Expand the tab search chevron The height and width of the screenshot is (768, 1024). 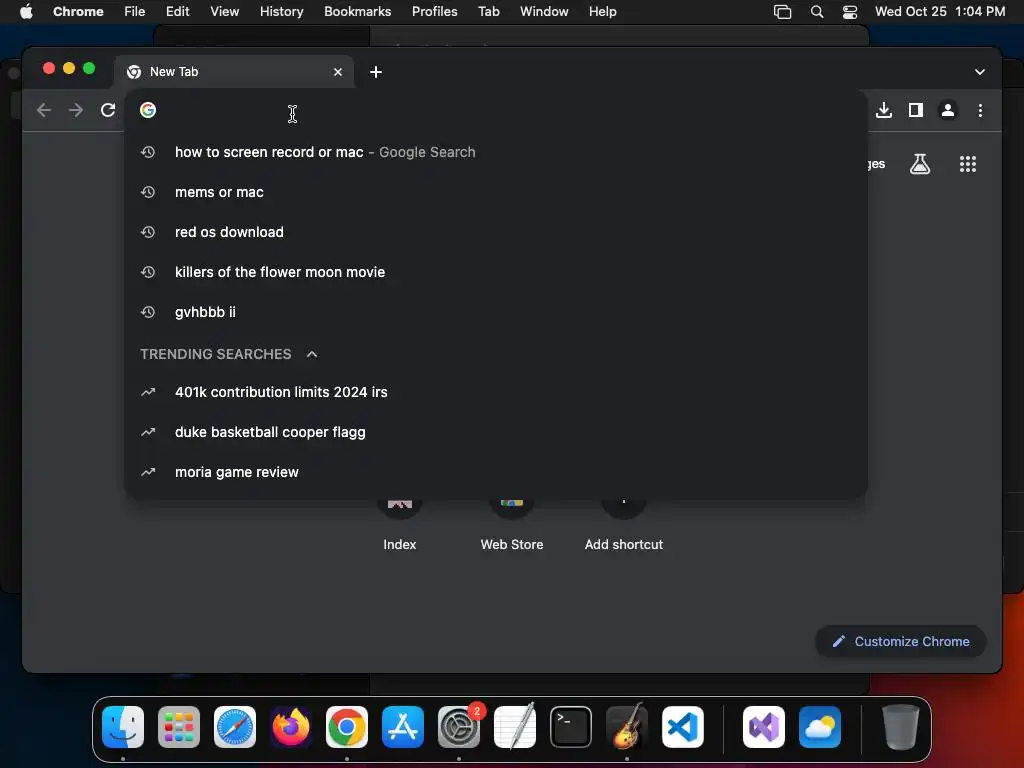(980, 72)
